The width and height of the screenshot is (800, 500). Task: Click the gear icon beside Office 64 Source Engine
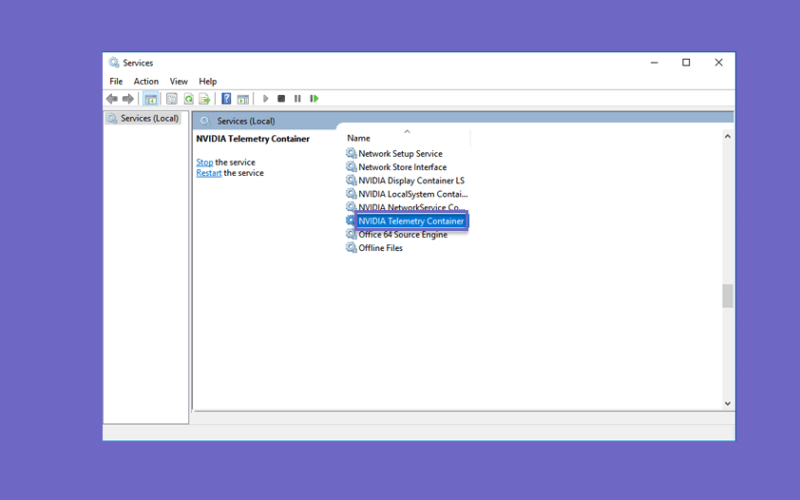[x=351, y=234]
